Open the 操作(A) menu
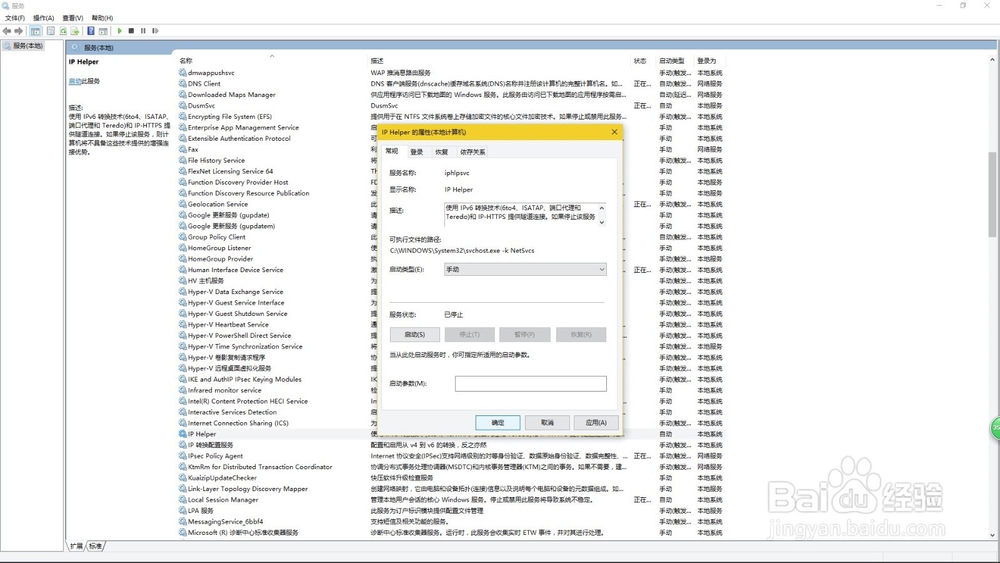The height and width of the screenshot is (563, 1000). (43, 18)
